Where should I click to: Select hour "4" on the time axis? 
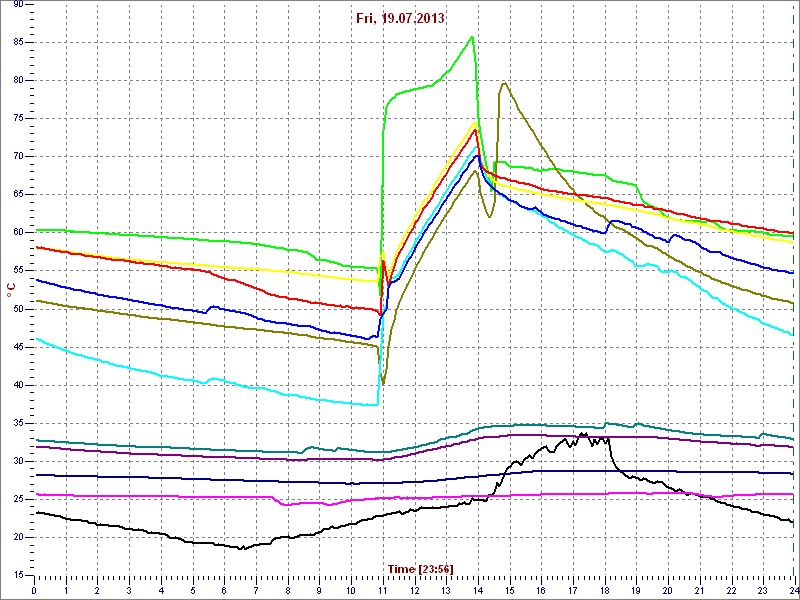161,588
